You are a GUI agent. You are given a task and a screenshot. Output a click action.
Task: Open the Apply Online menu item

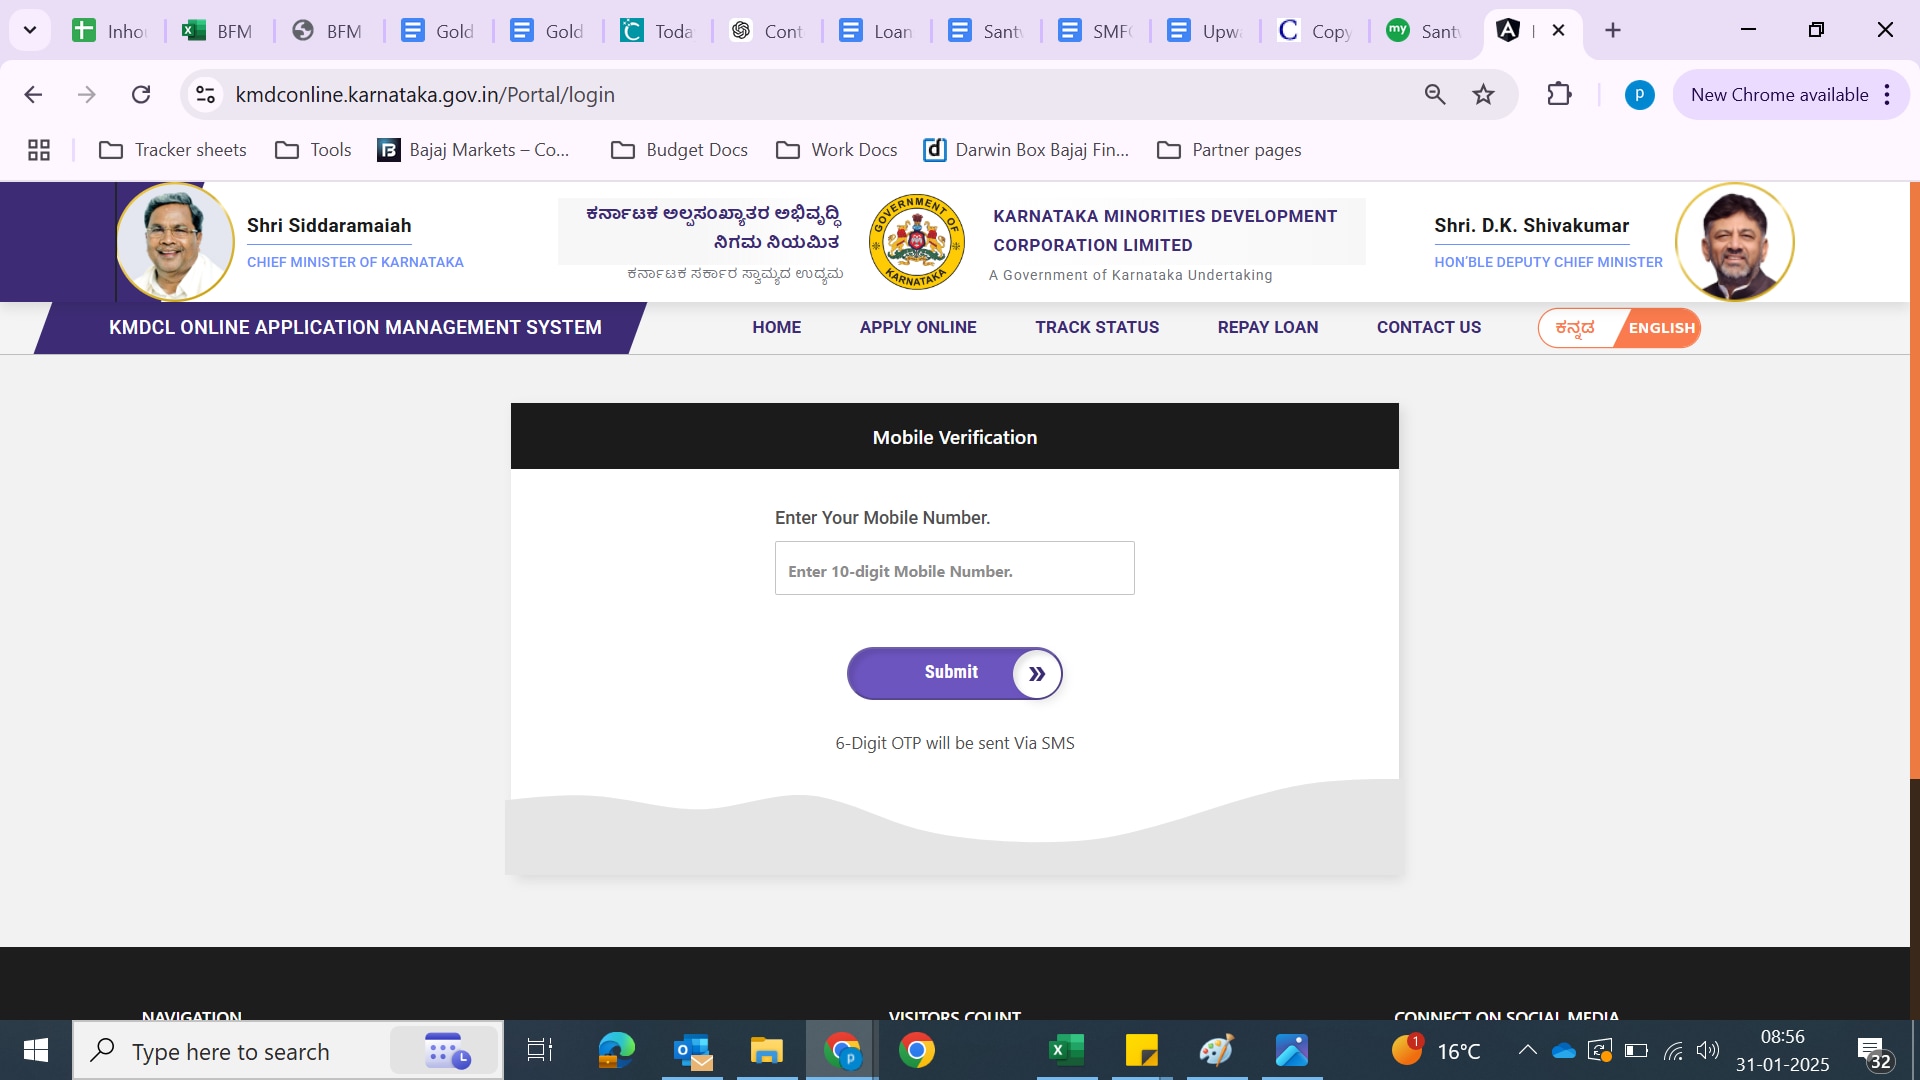pos(917,327)
